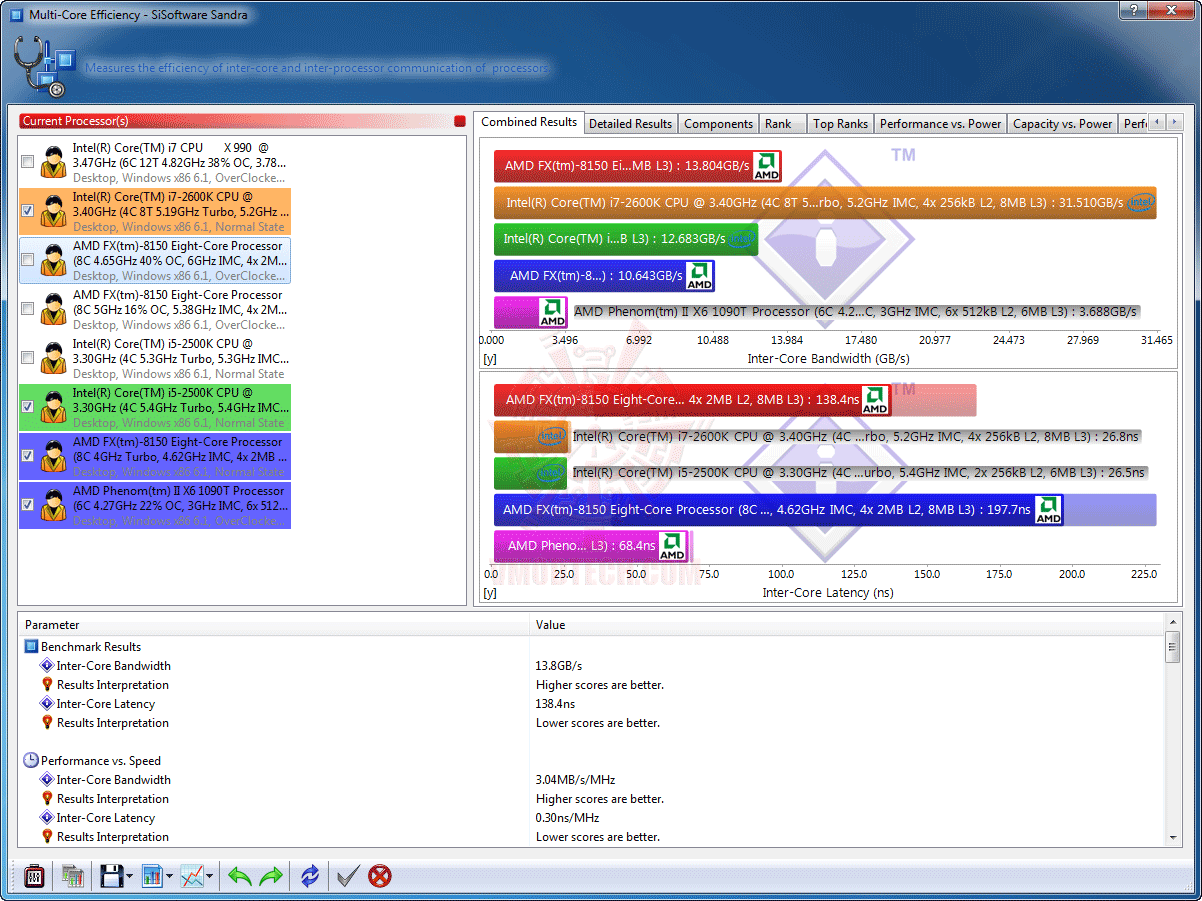Click the red cancel X icon
Image resolution: width=1202 pixels, height=901 pixels.
(379, 877)
